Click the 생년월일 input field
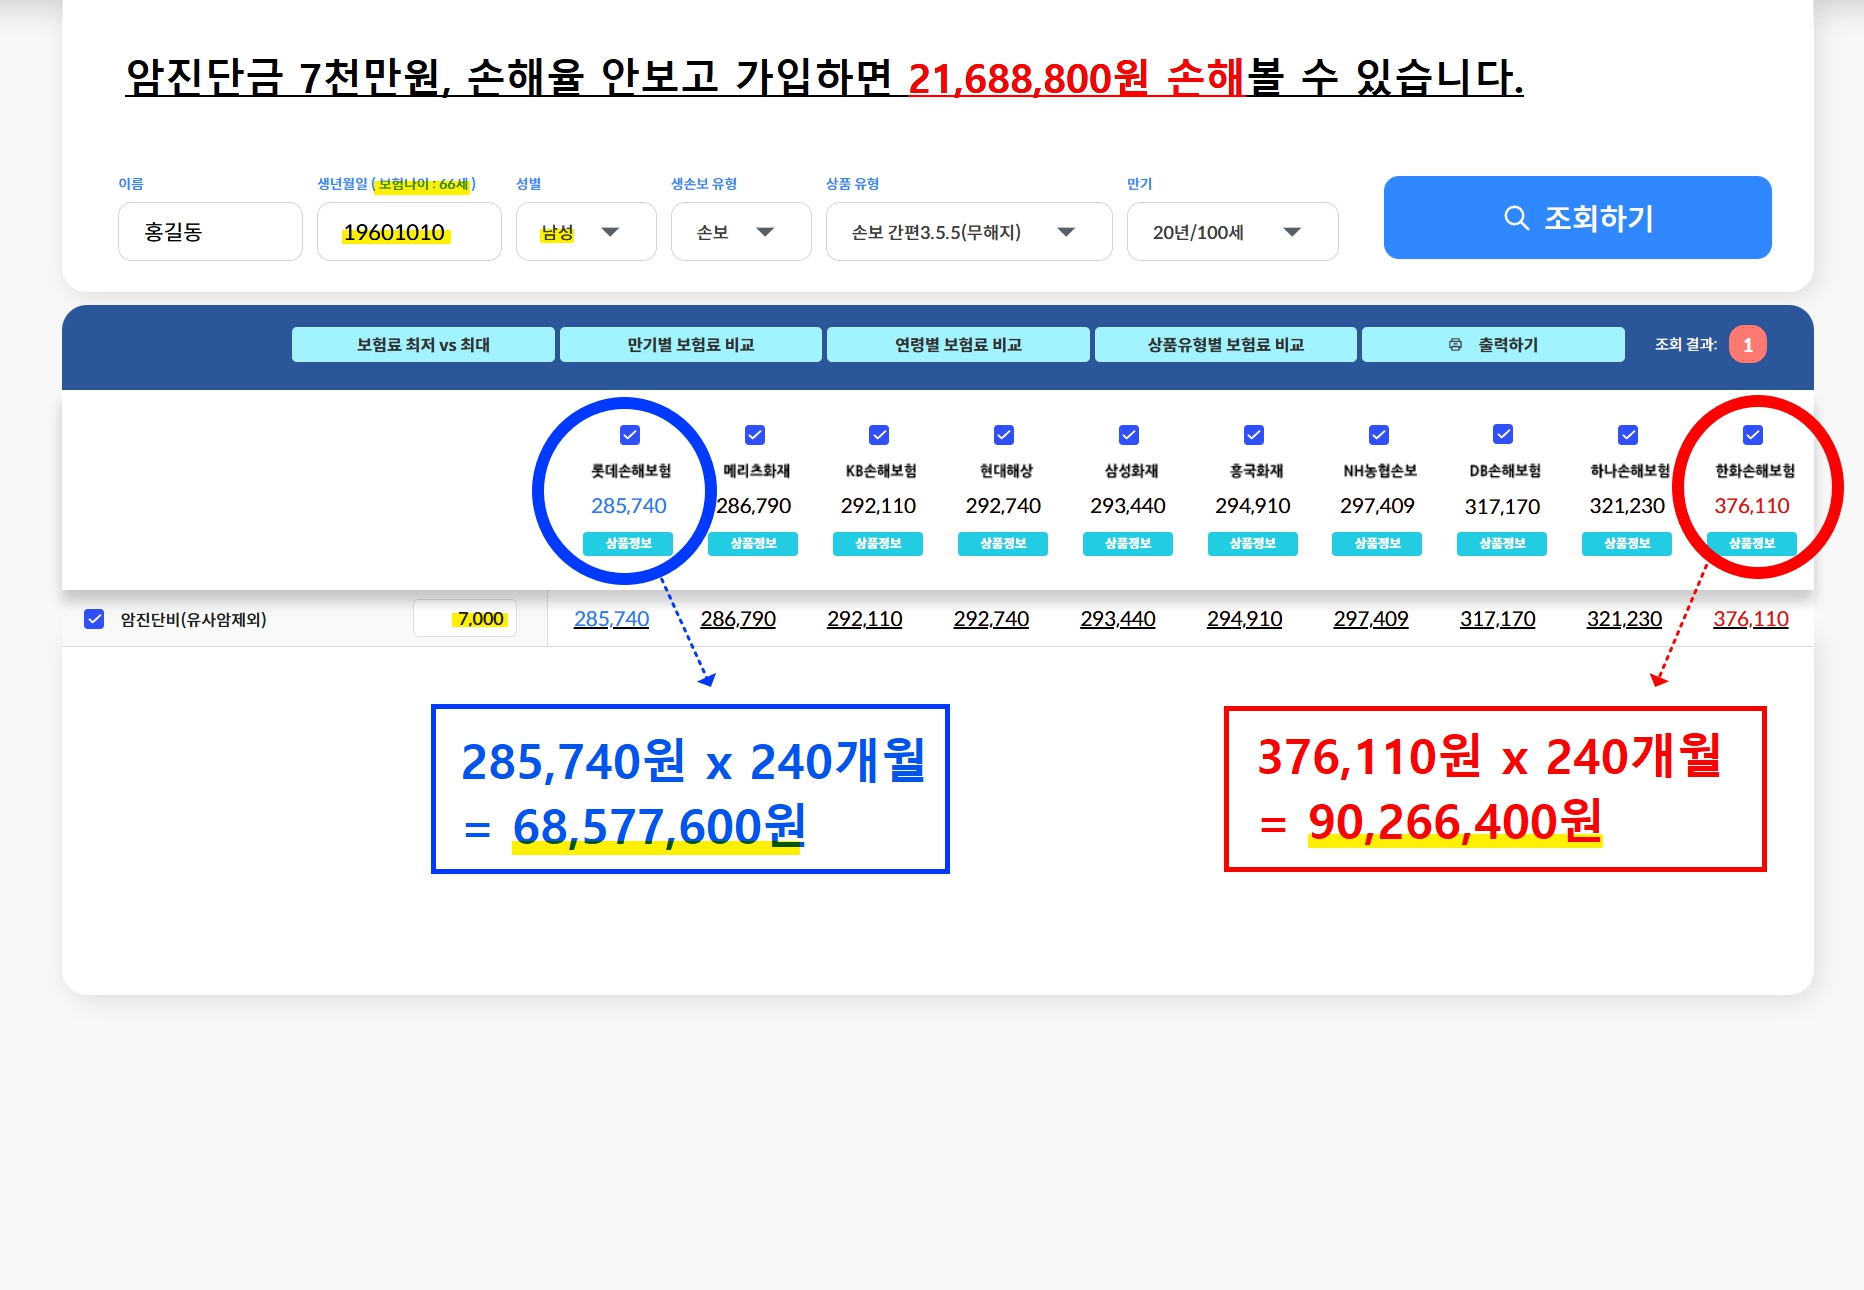Viewport: 1864px width, 1290px height. coord(409,232)
